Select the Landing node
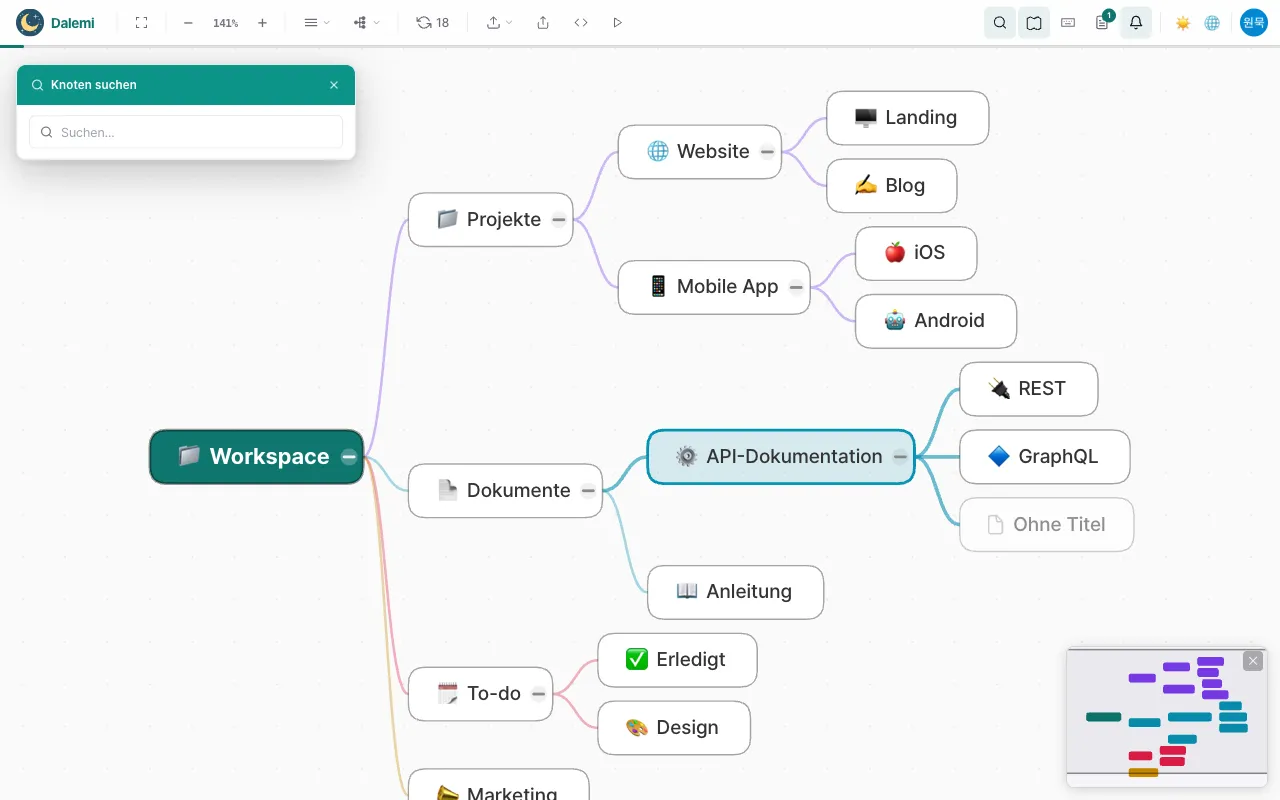 click(907, 118)
